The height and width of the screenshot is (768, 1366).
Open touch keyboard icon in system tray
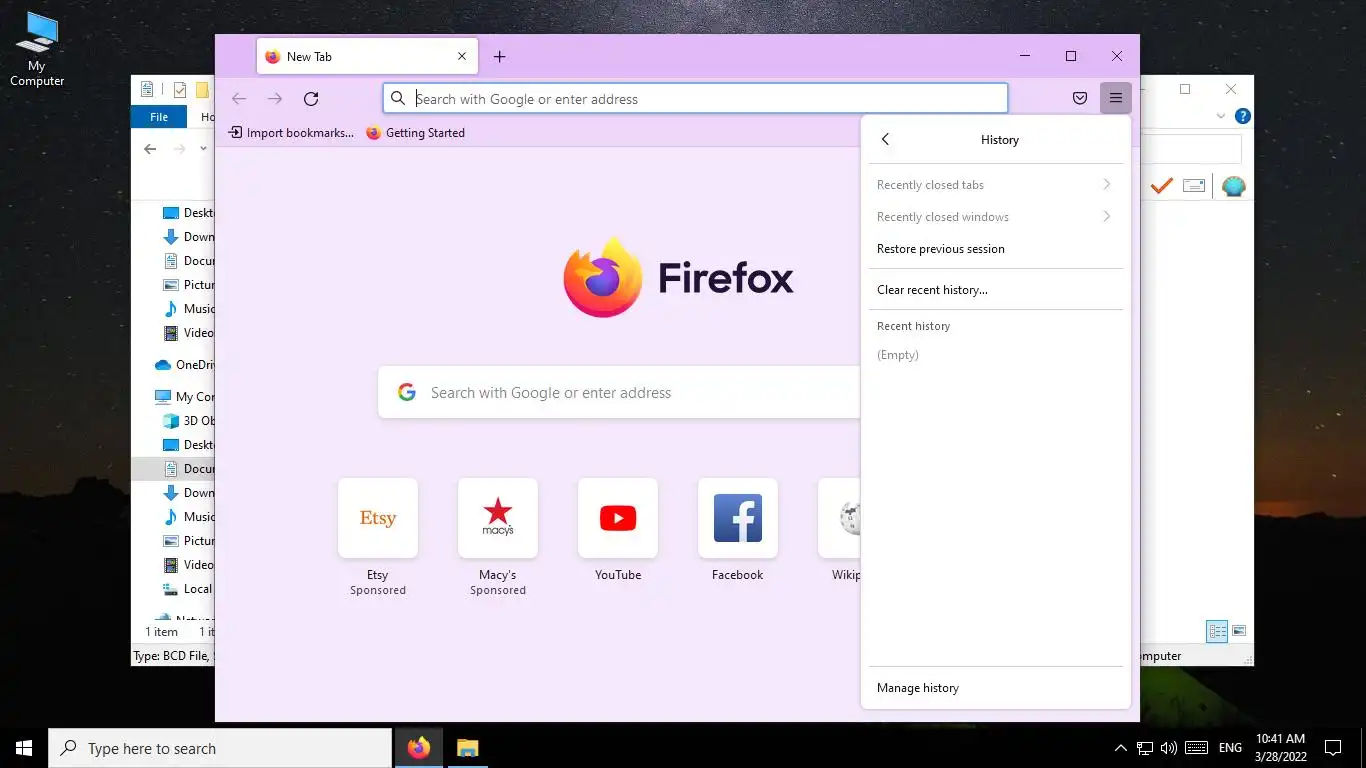pyautogui.click(x=1196, y=748)
